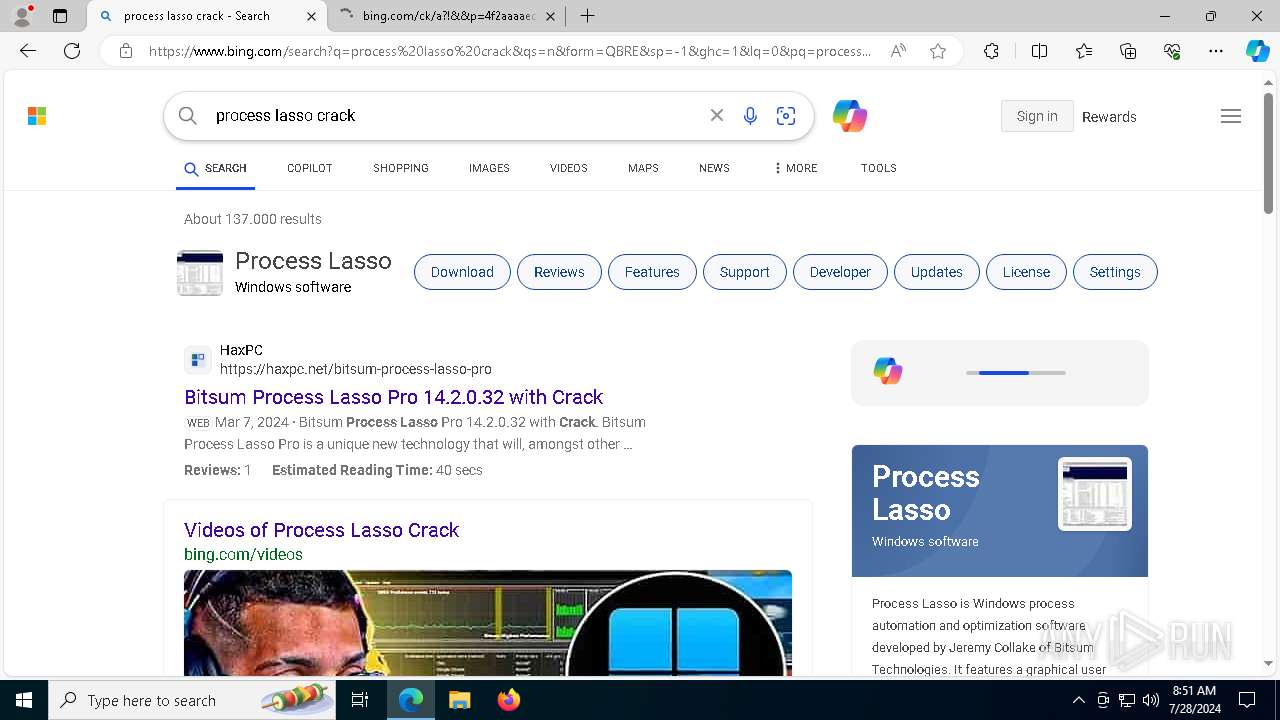Open the volume icon in system tray
The width and height of the screenshot is (1280, 720).
pyautogui.click(x=1150, y=700)
